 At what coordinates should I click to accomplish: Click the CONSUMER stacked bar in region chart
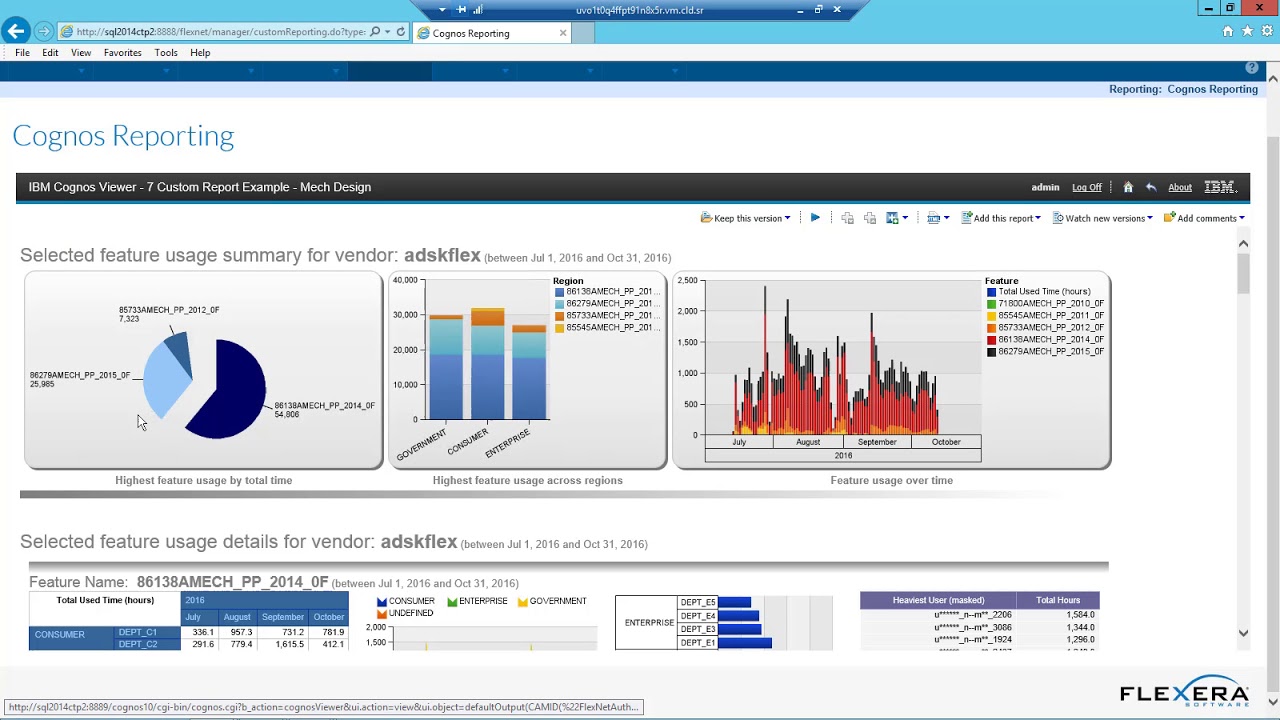(x=488, y=364)
